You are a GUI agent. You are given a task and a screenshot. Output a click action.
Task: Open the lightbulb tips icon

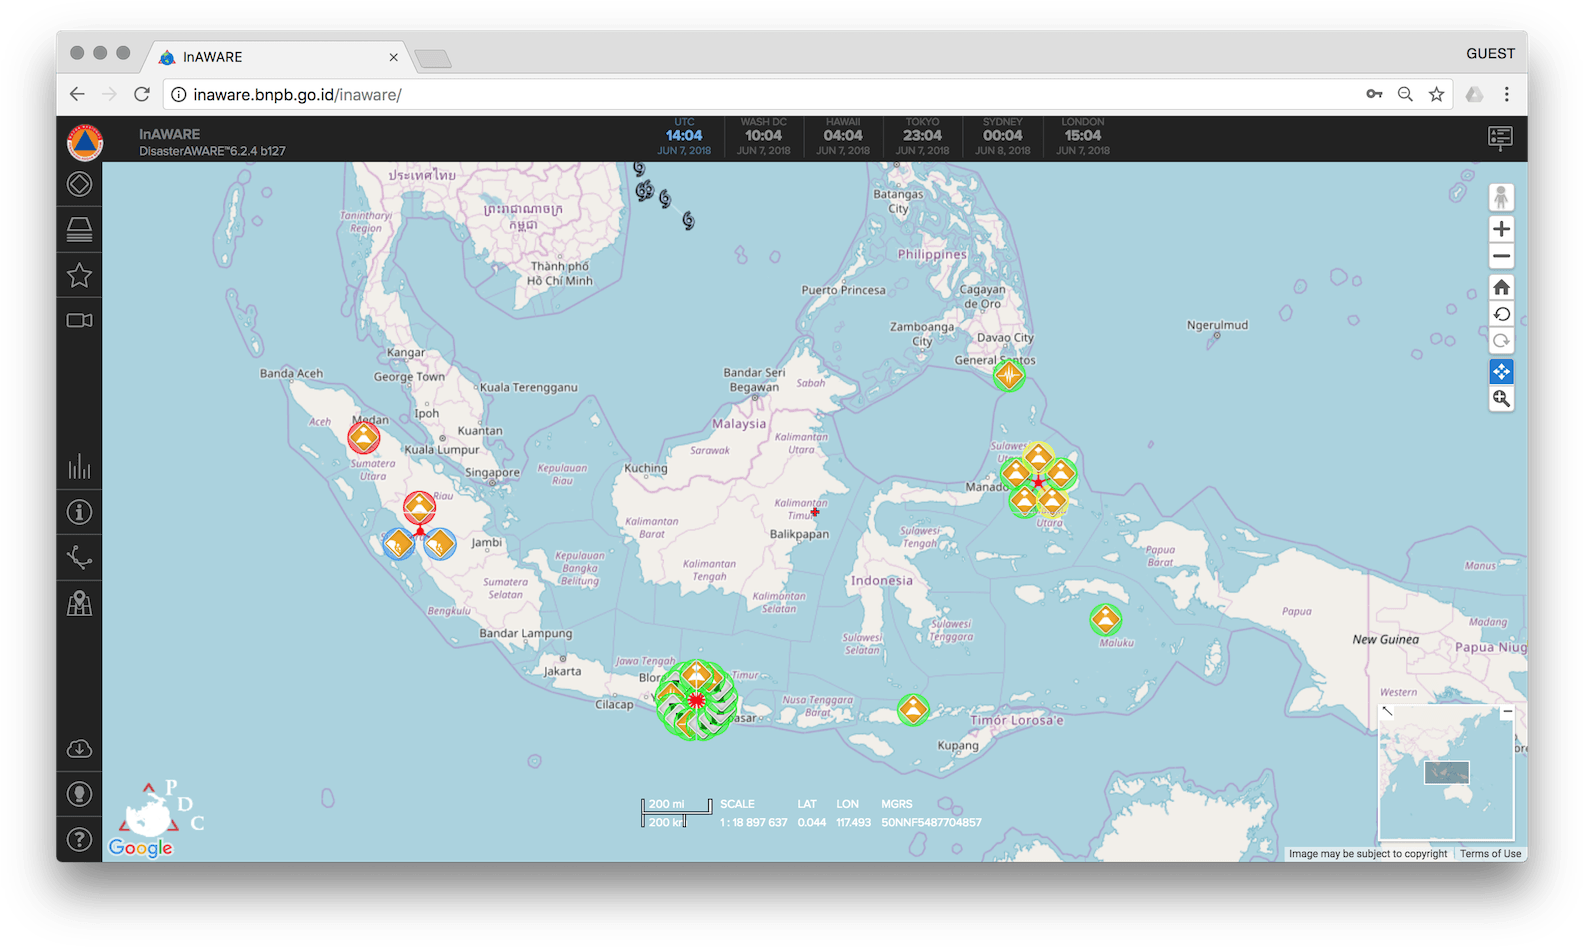79,794
